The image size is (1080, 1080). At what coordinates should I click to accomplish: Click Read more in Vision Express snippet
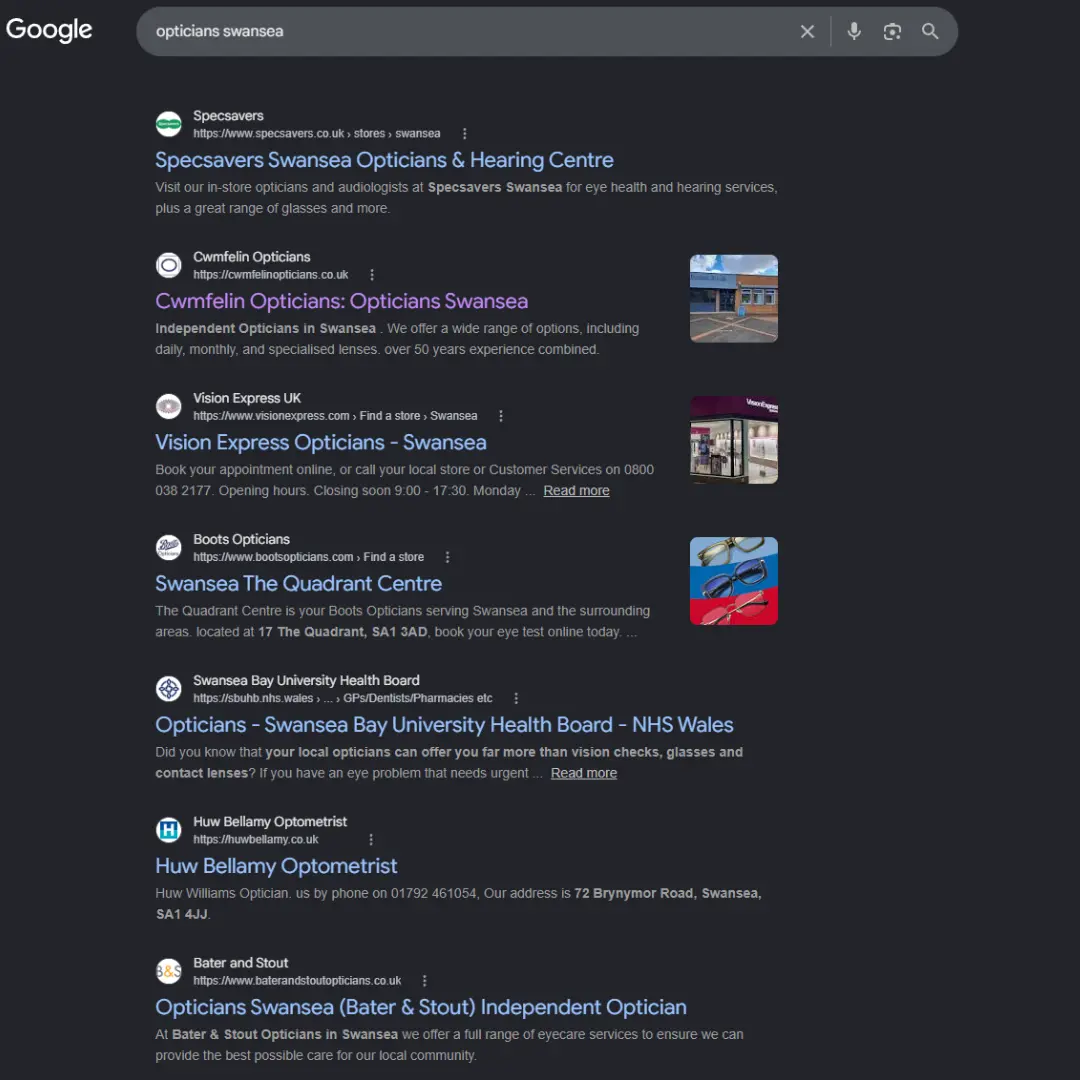(x=577, y=490)
